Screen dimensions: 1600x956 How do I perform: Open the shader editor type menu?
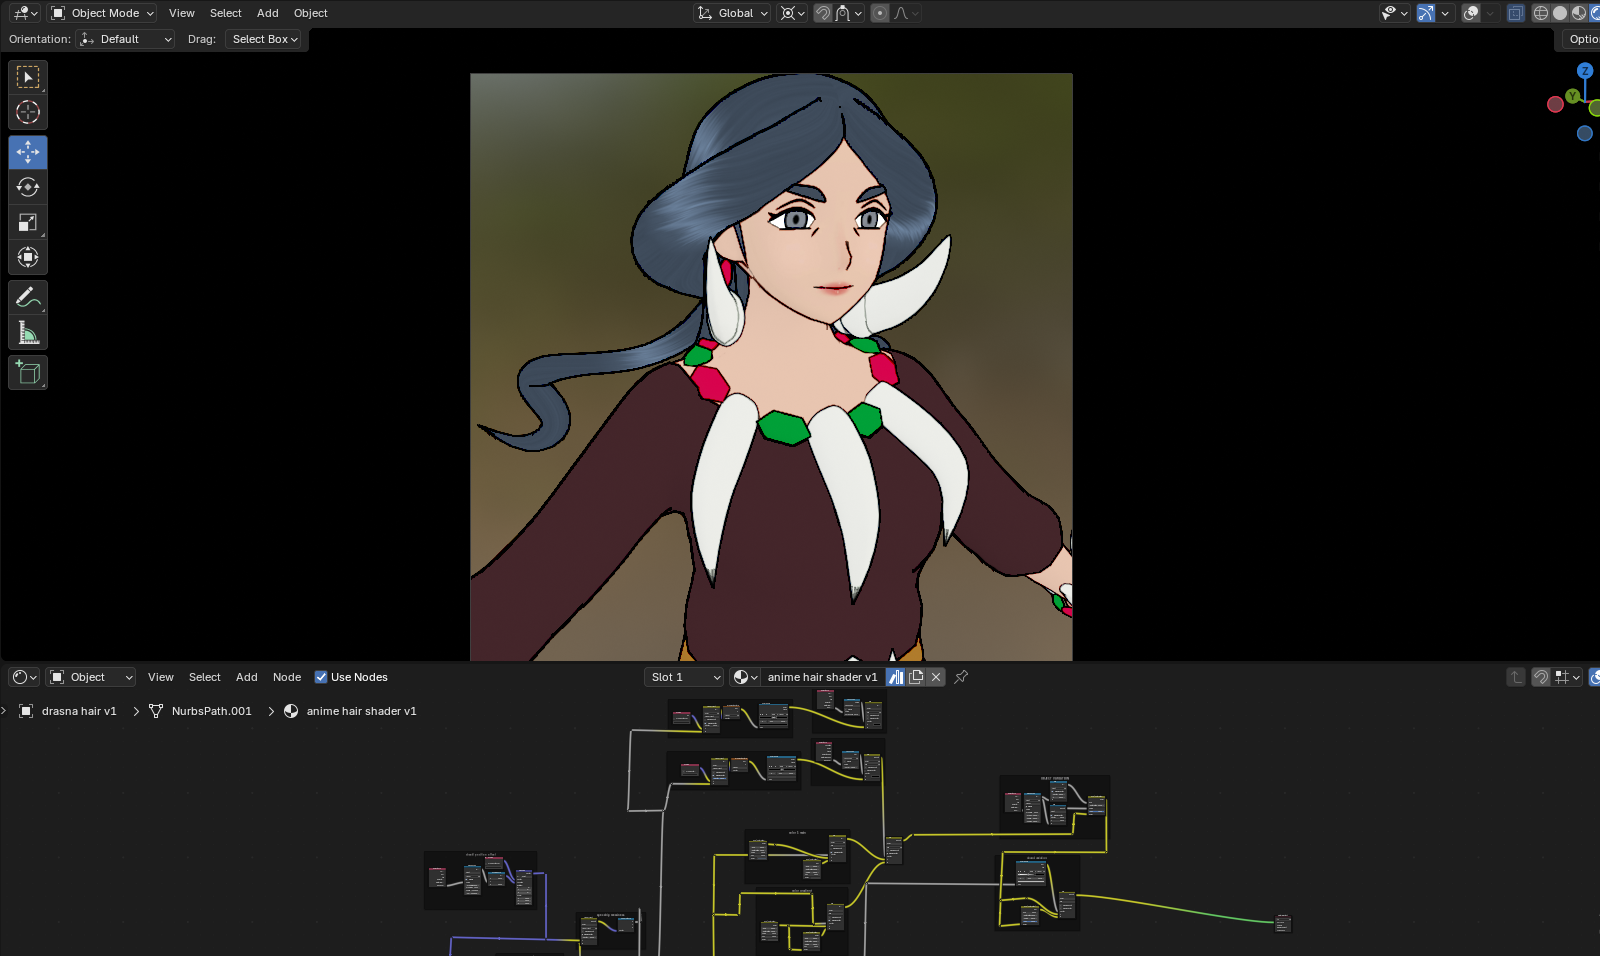pyautogui.click(x=24, y=677)
